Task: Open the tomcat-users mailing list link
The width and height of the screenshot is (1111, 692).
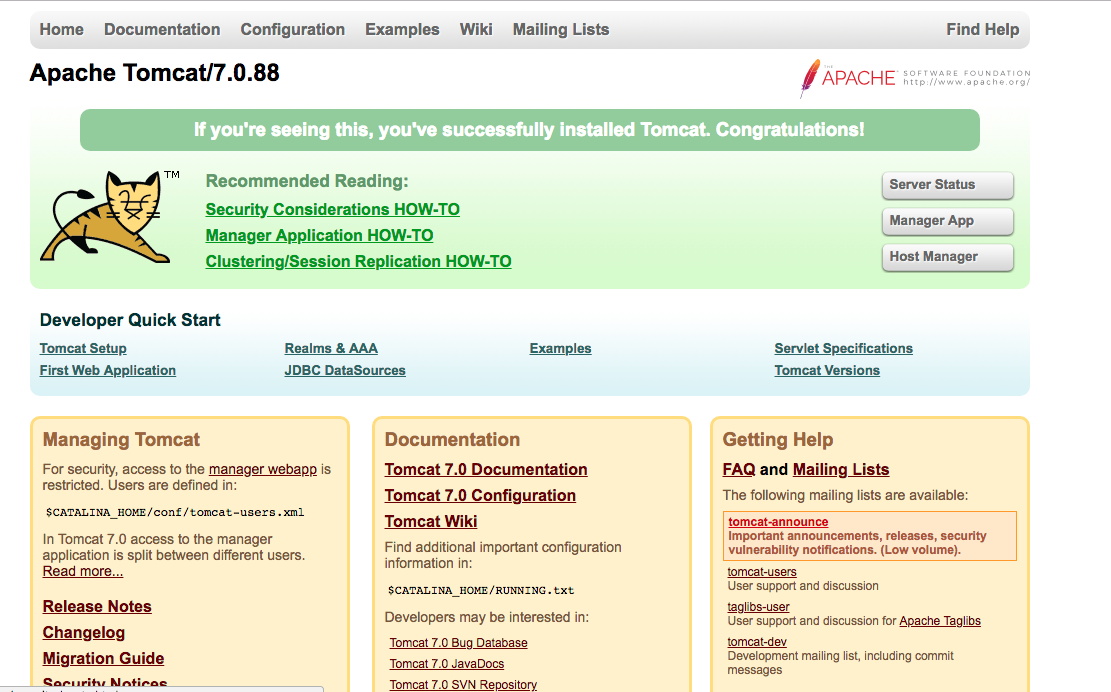Action: [762, 572]
